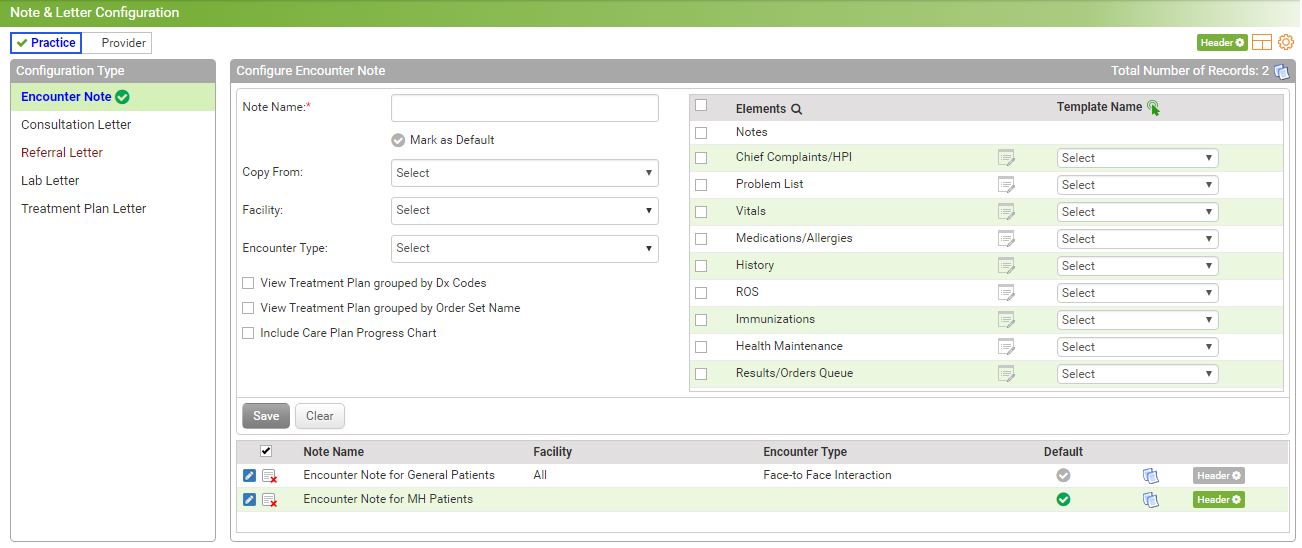Check the History element checkbox
This screenshot has height=548, width=1302.
coord(701,266)
